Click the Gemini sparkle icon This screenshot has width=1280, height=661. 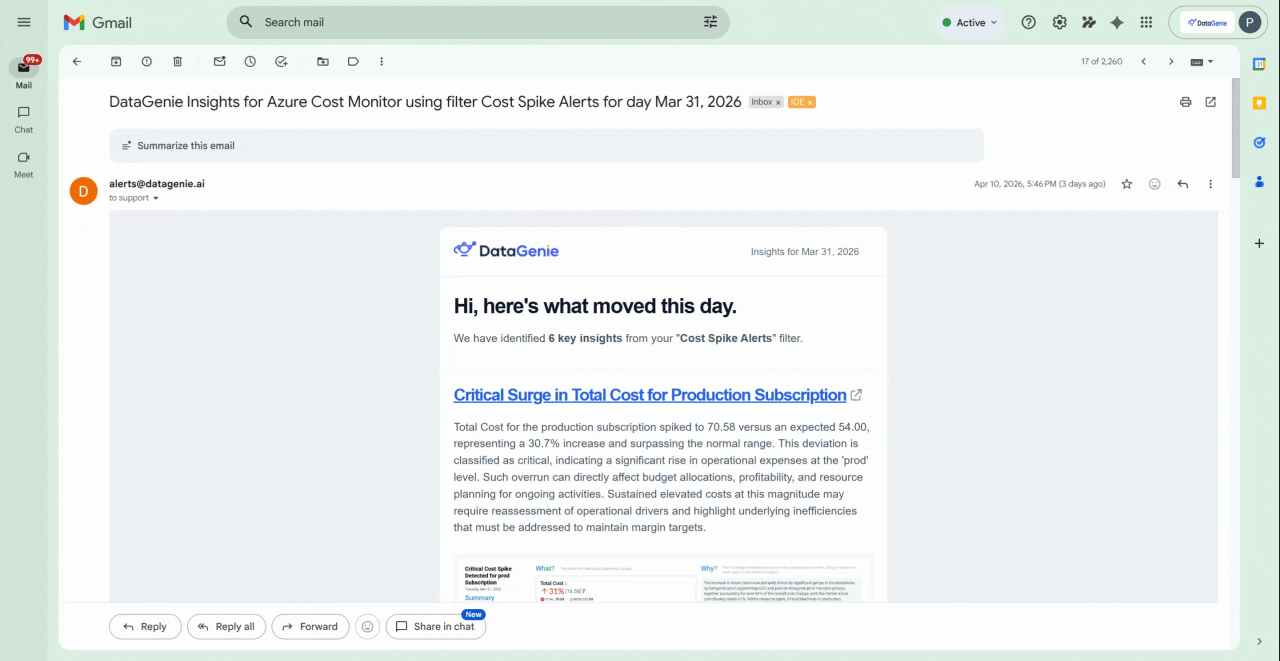(1117, 22)
